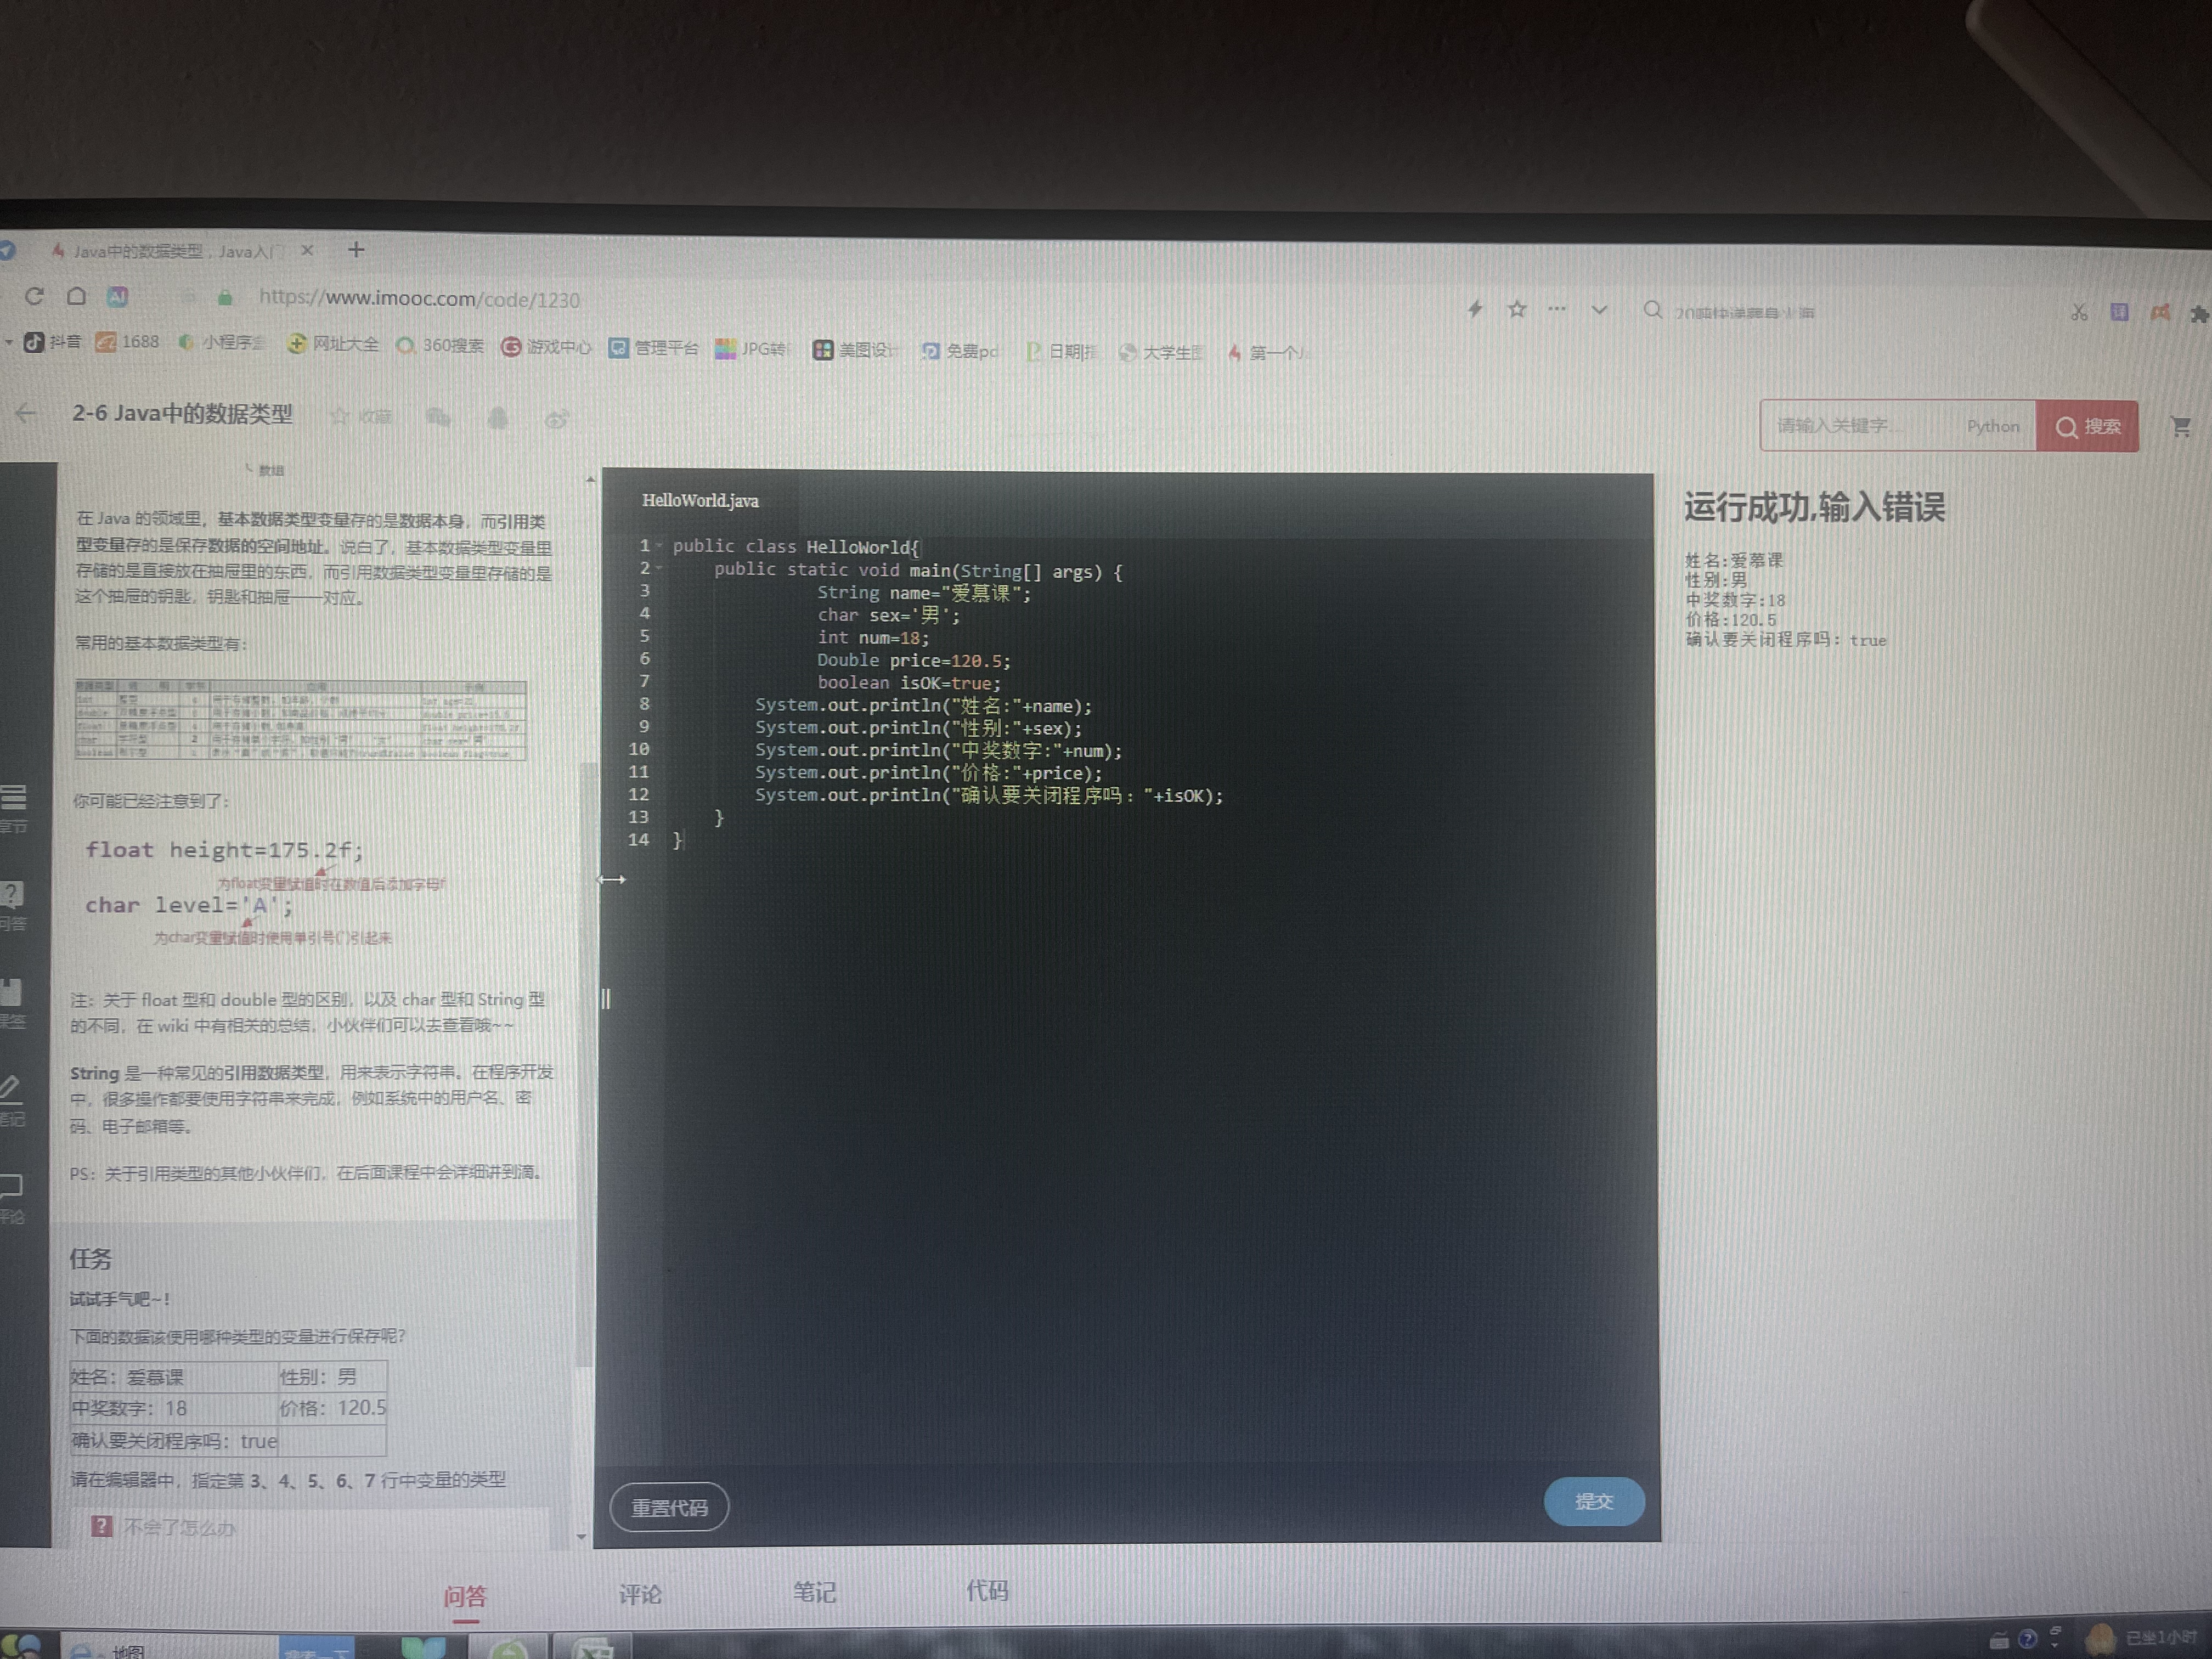
Task: Reload the page with refresh icon
Action: [x=34, y=296]
